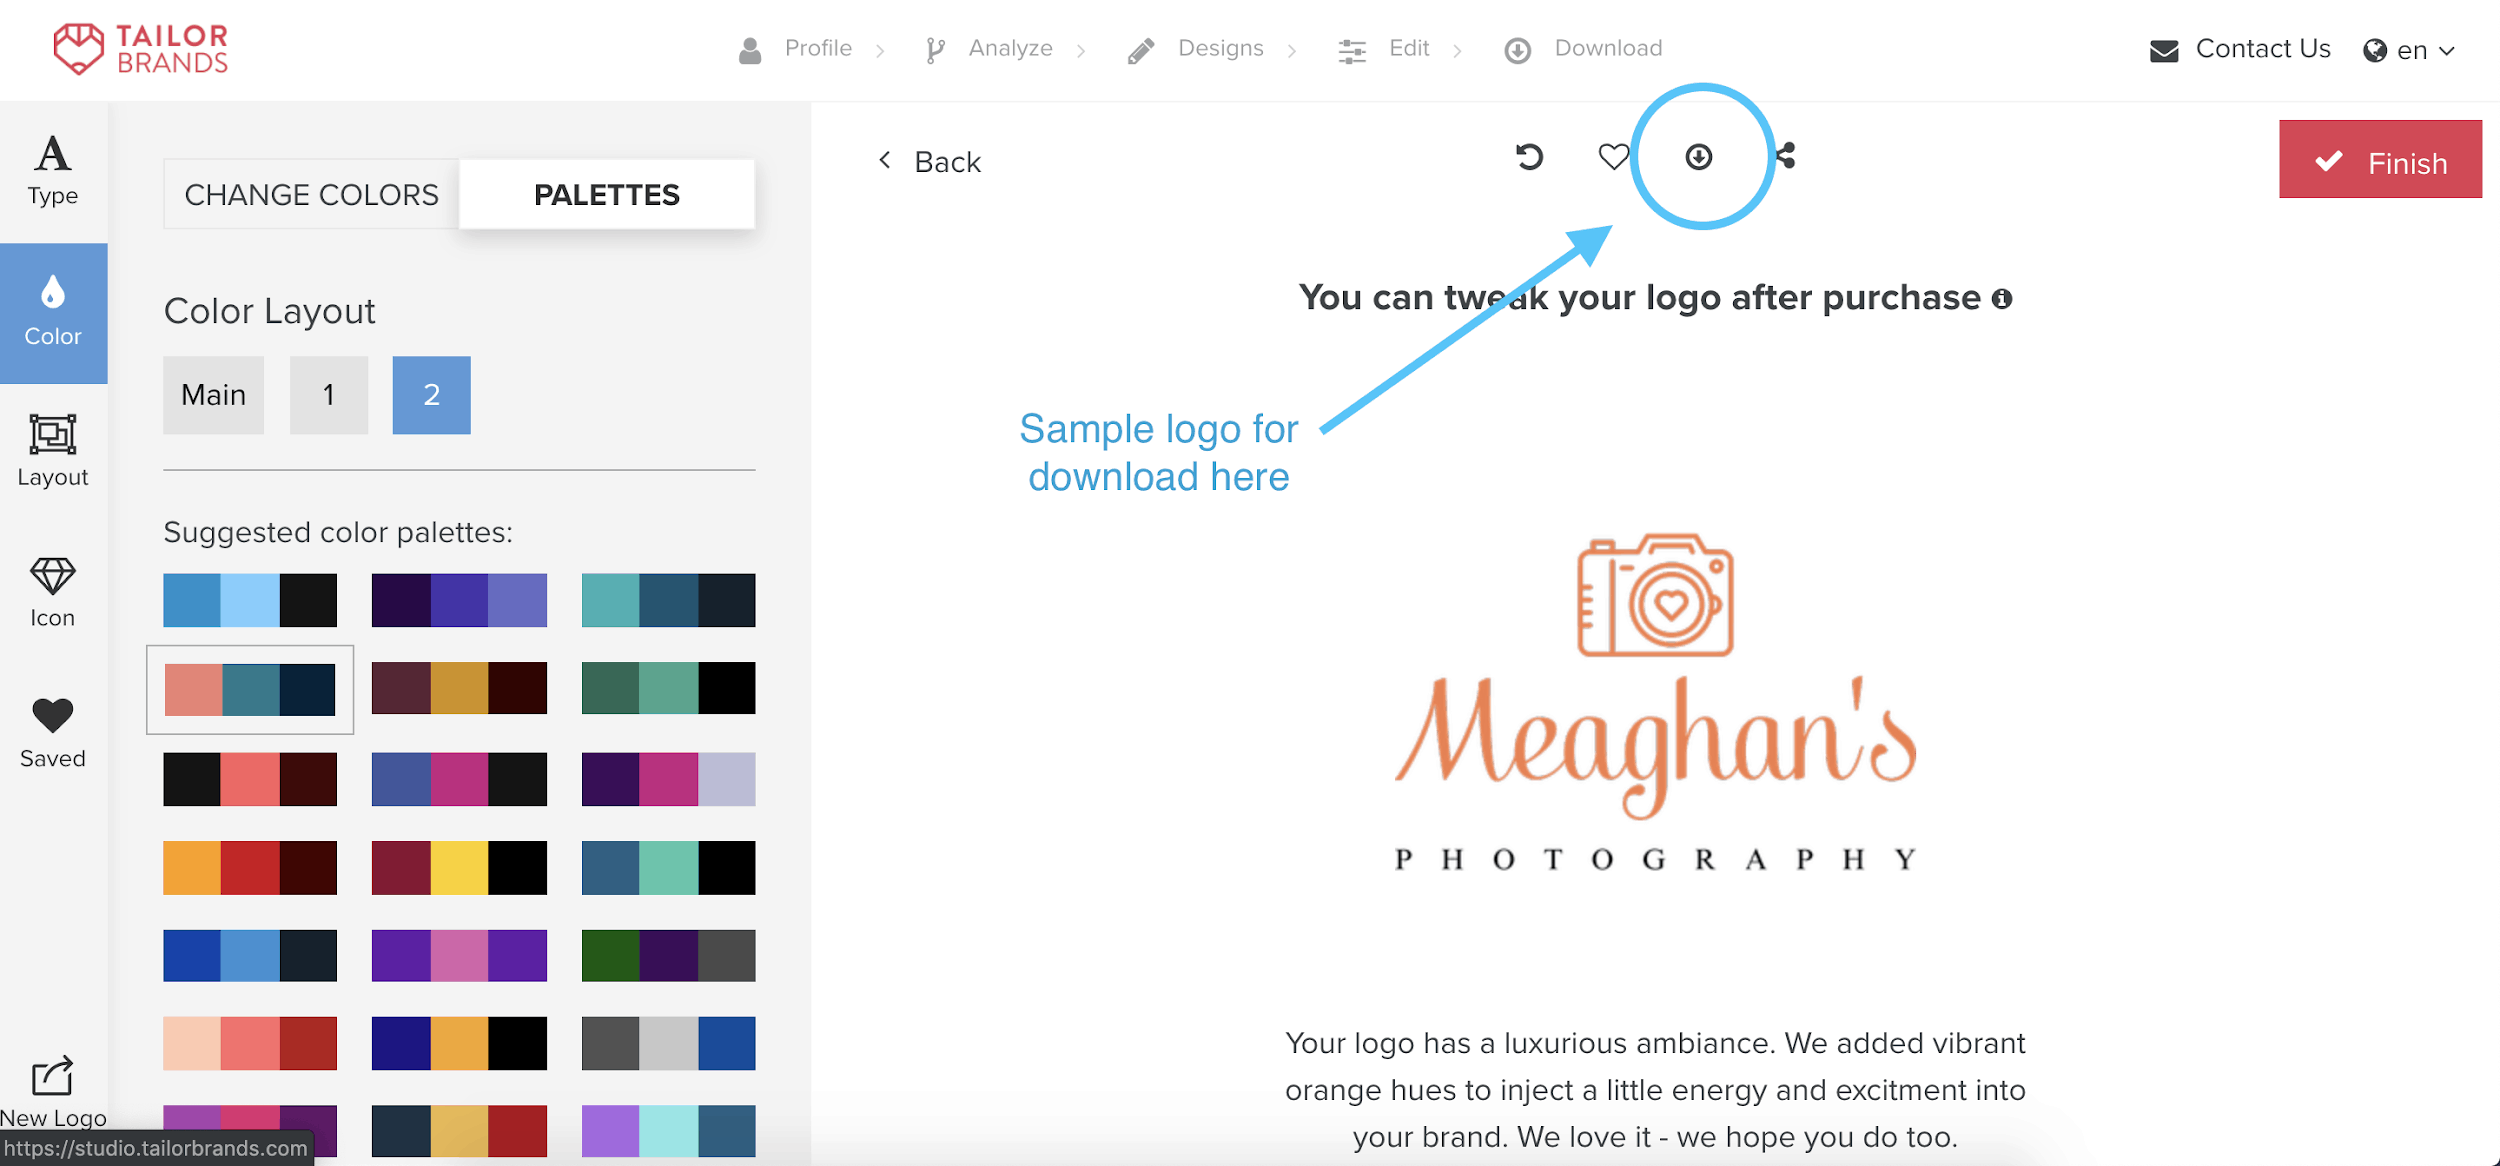
Task: Click the Back navigation link
Action: point(931,160)
